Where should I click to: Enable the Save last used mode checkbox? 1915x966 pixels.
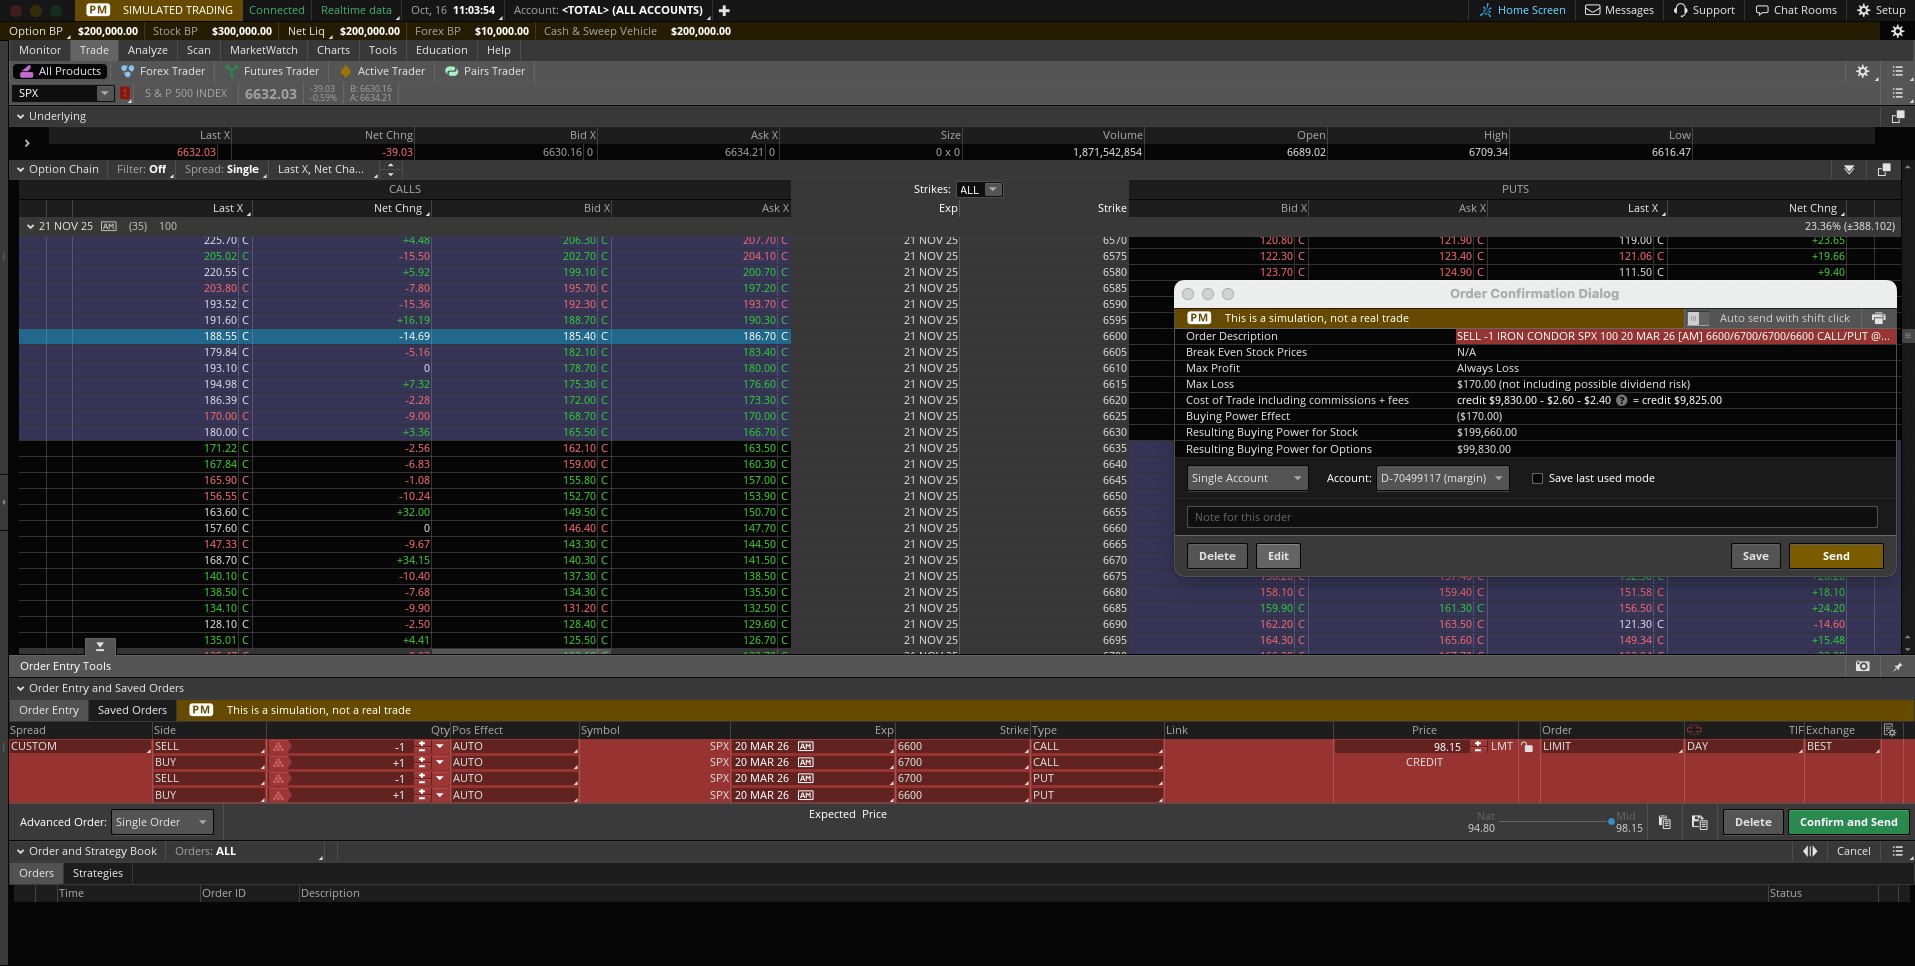click(1537, 478)
